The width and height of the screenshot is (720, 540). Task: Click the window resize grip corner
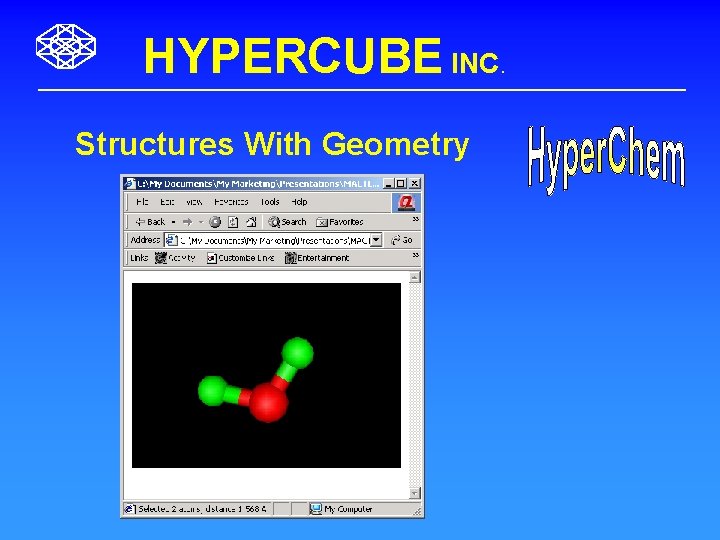tap(417, 511)
